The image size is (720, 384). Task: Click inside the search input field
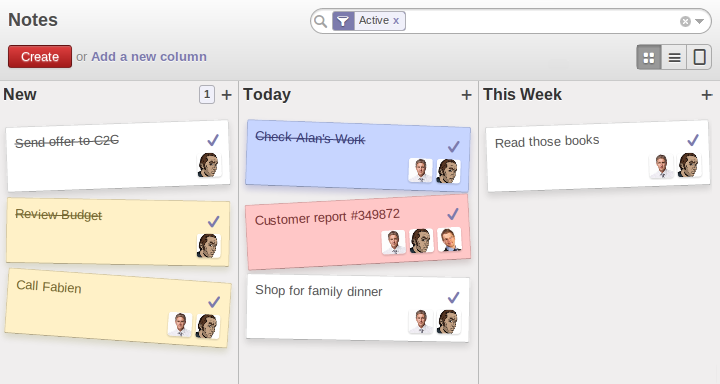pos(542,21)
